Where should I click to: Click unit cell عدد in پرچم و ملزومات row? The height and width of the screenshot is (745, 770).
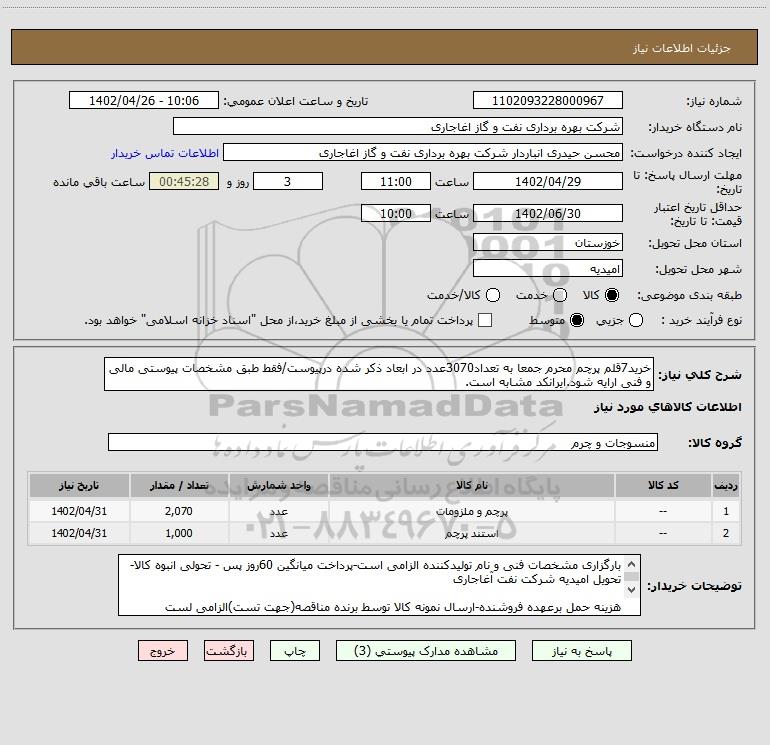(278, 511)
